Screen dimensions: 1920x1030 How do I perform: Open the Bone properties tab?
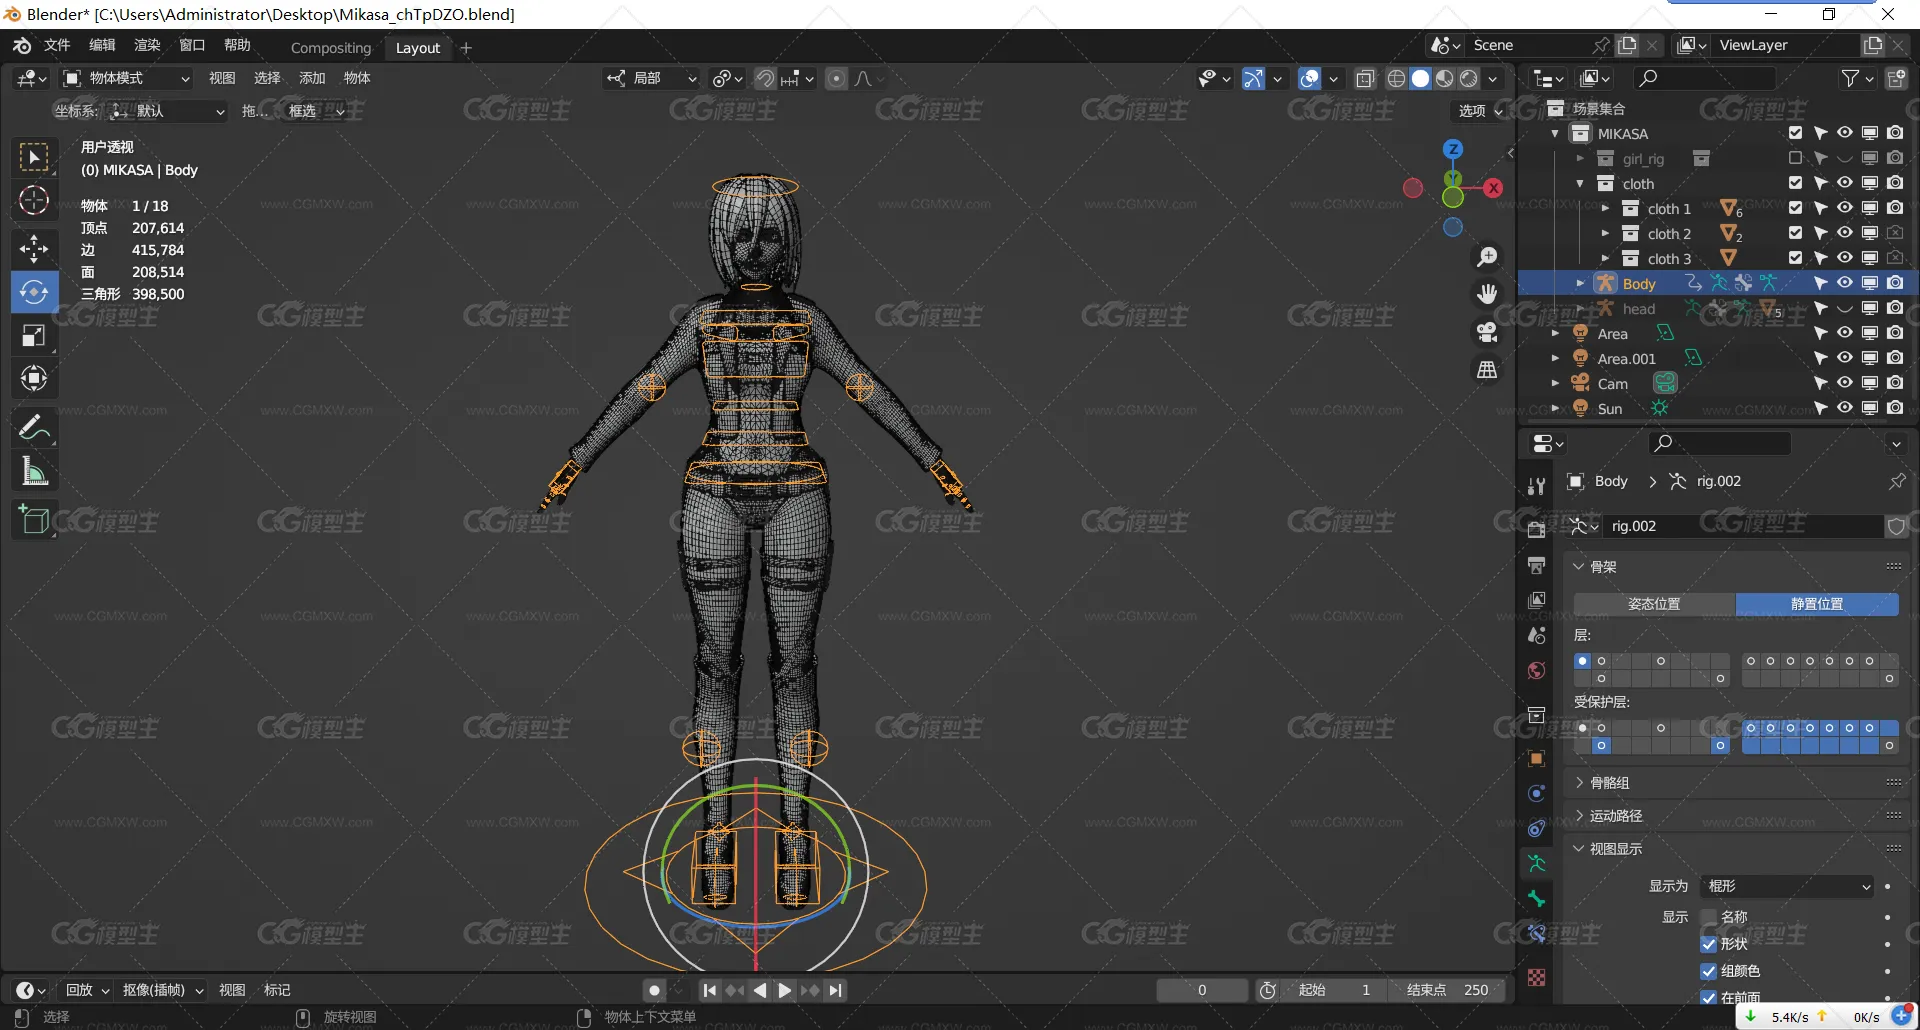[x=1537, y=899]
